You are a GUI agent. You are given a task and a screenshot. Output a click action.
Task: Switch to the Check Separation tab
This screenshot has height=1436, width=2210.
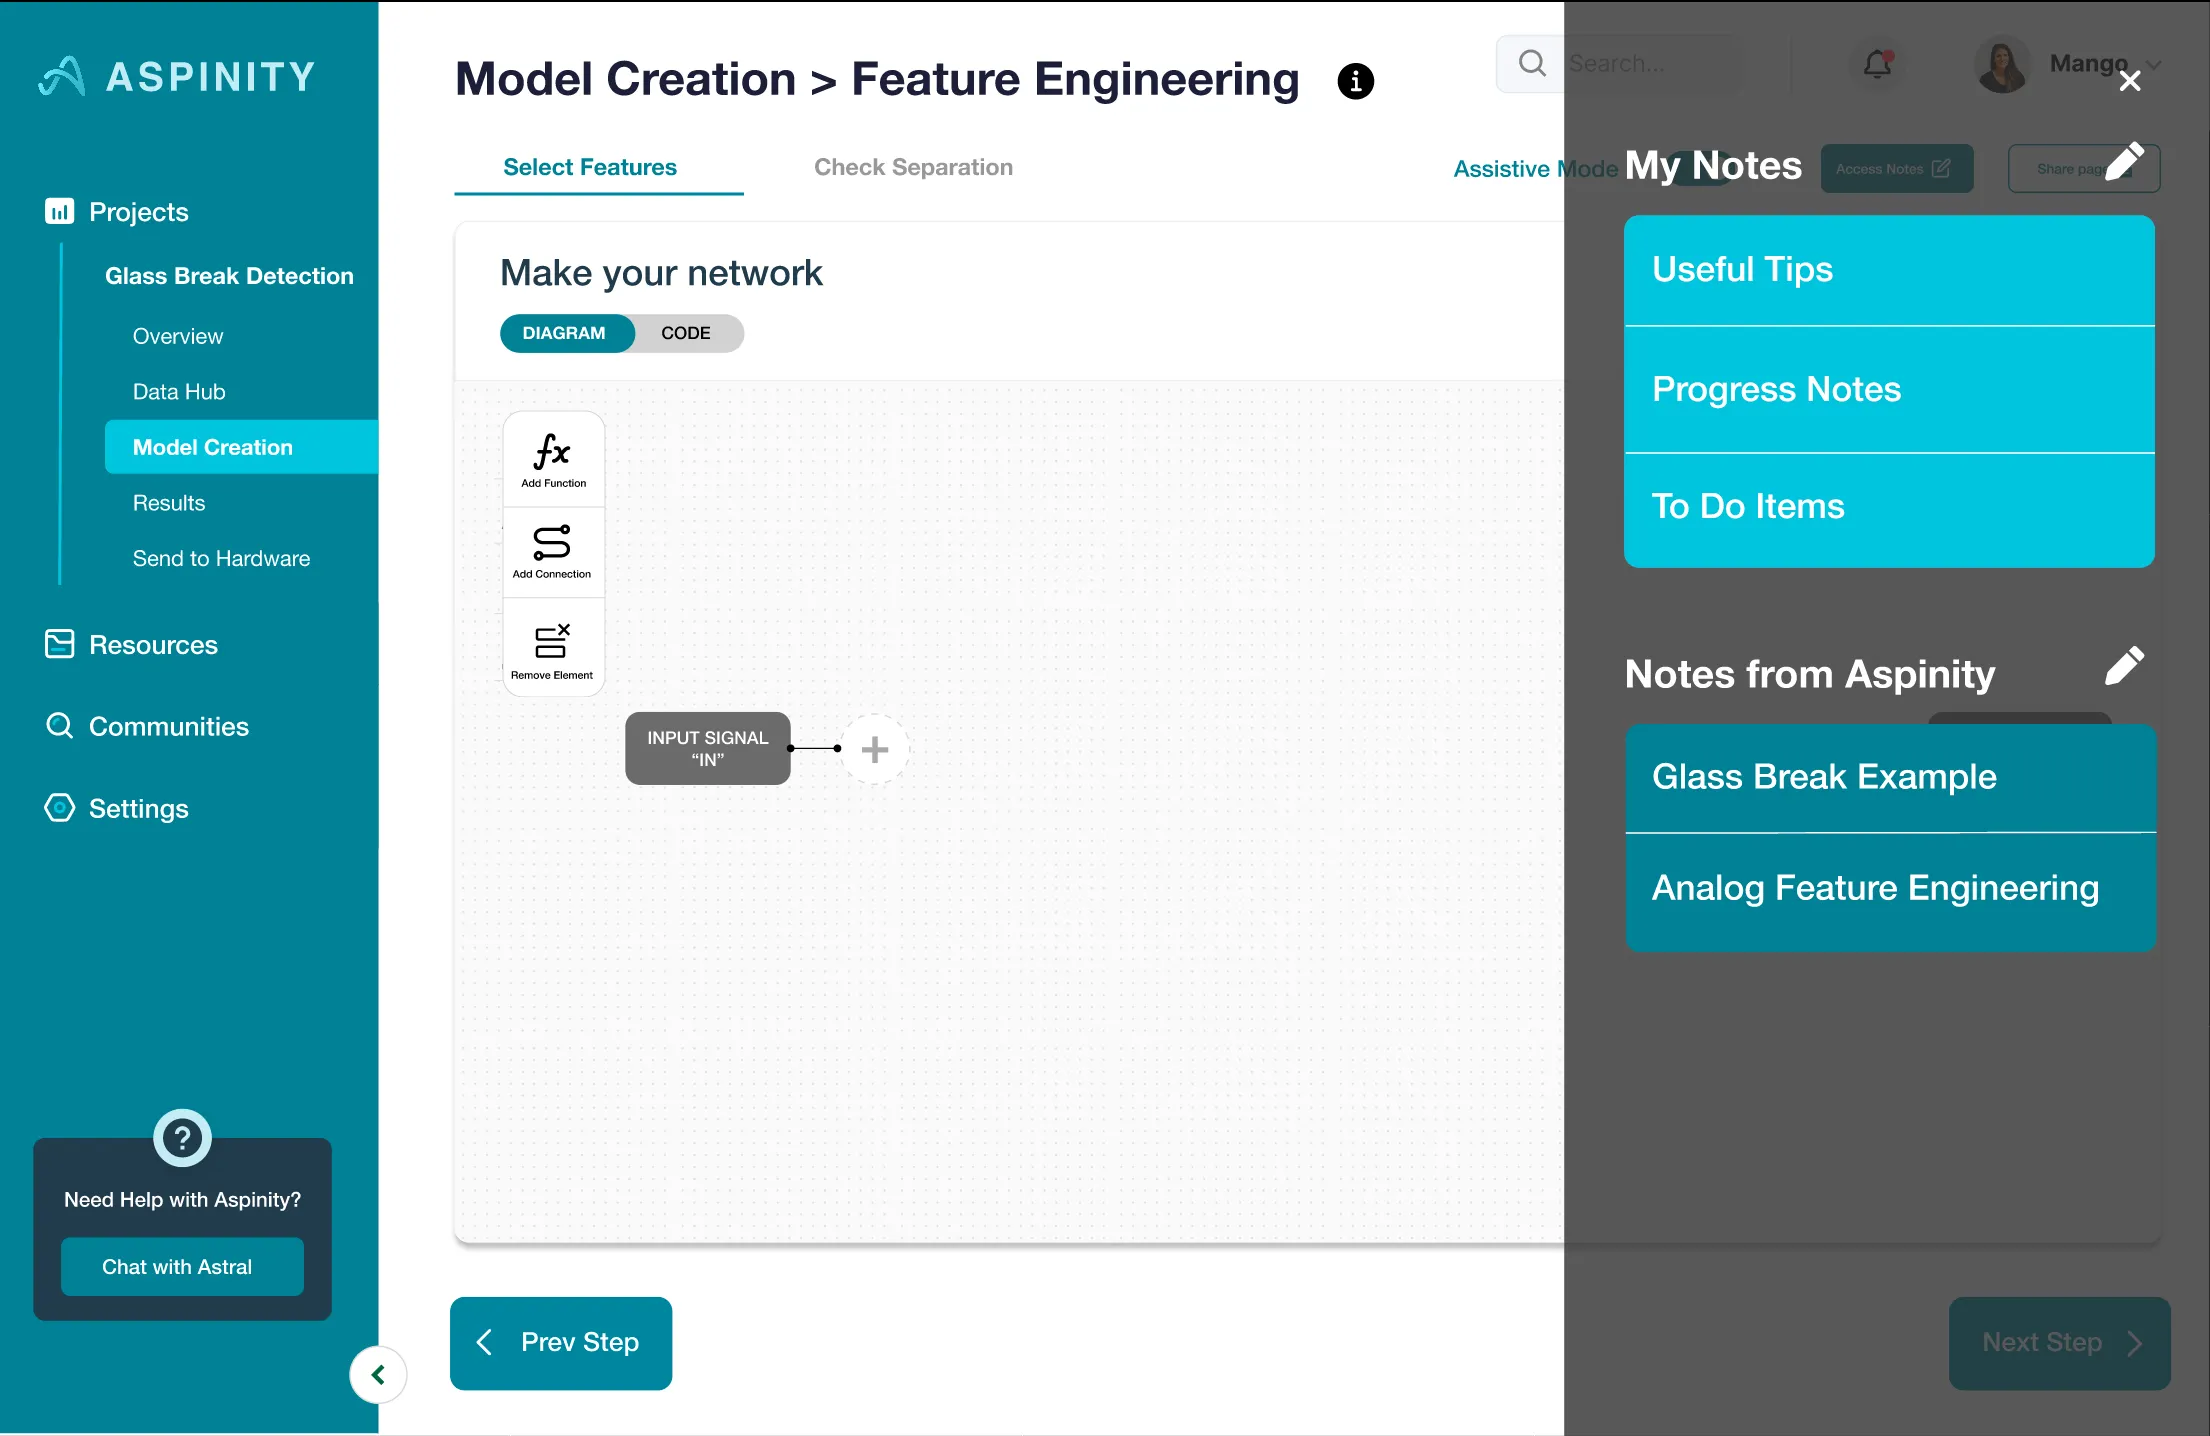click(913, 167)
